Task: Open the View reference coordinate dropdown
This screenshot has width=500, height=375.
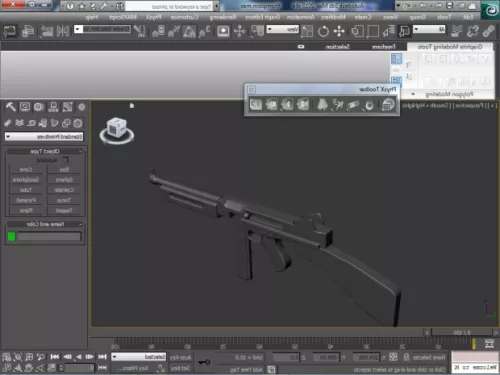Action: 283,29
